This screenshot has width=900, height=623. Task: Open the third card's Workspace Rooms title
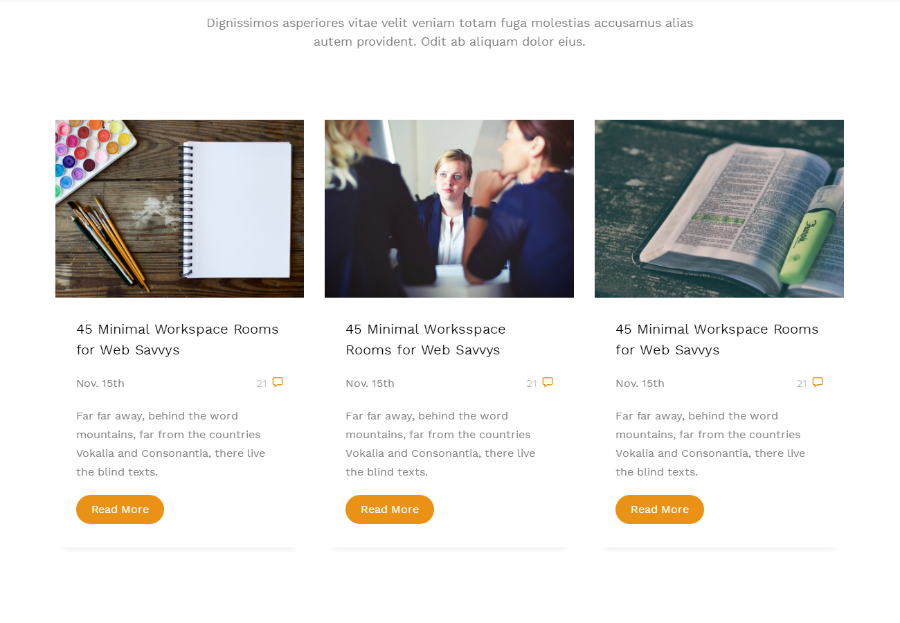pos(717,339)
